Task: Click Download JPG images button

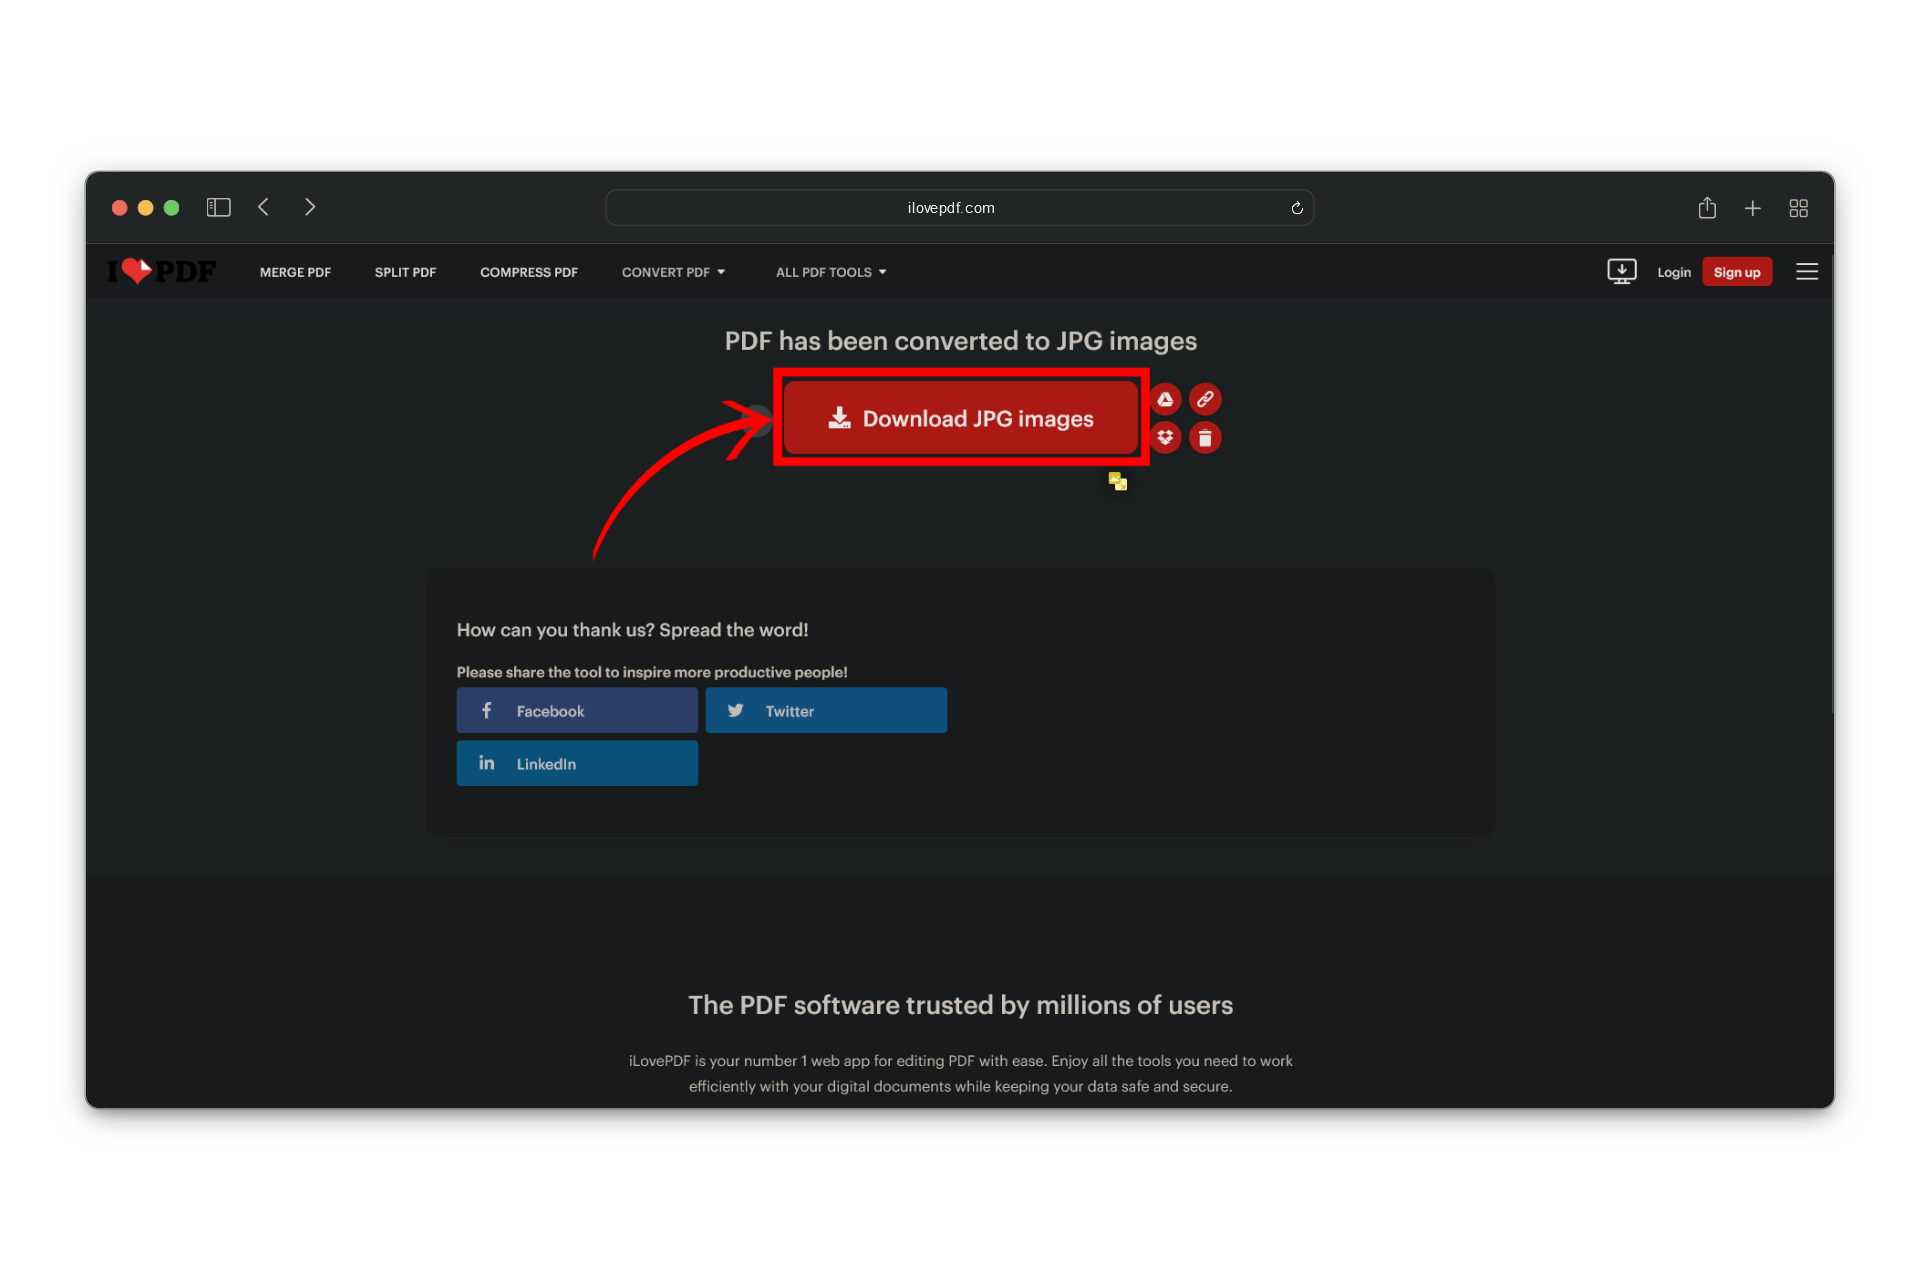Action: (x=960, y=418)
